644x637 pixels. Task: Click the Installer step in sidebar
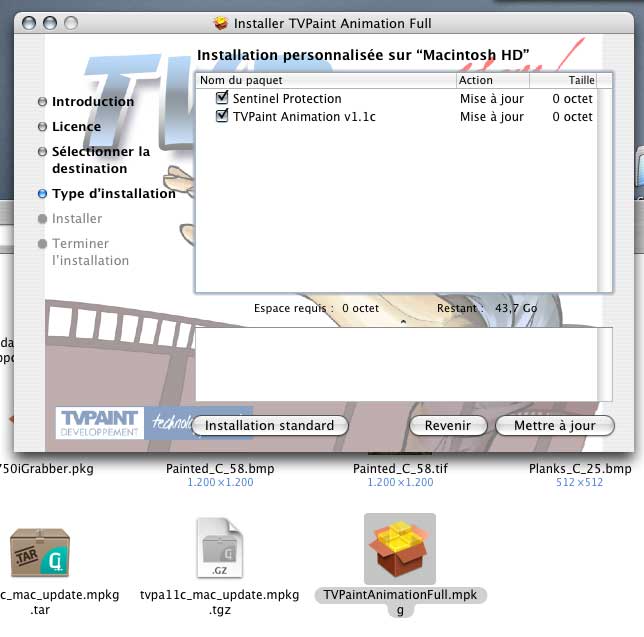(x=77, y=218)
